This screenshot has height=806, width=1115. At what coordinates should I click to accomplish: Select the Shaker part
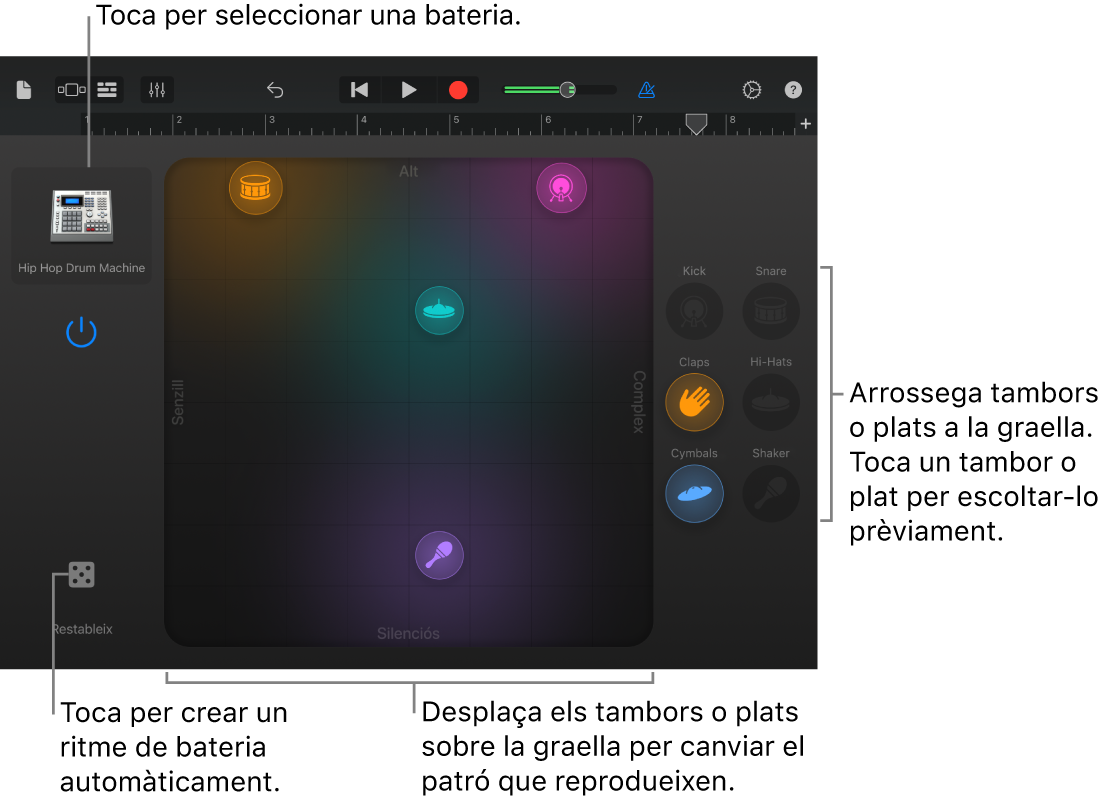[770, 493]
